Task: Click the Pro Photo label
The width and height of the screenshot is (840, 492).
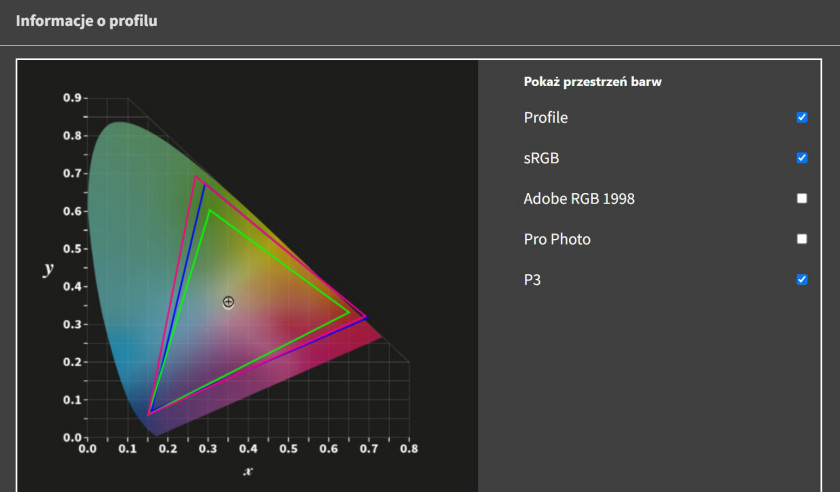Action: [557, 239]
